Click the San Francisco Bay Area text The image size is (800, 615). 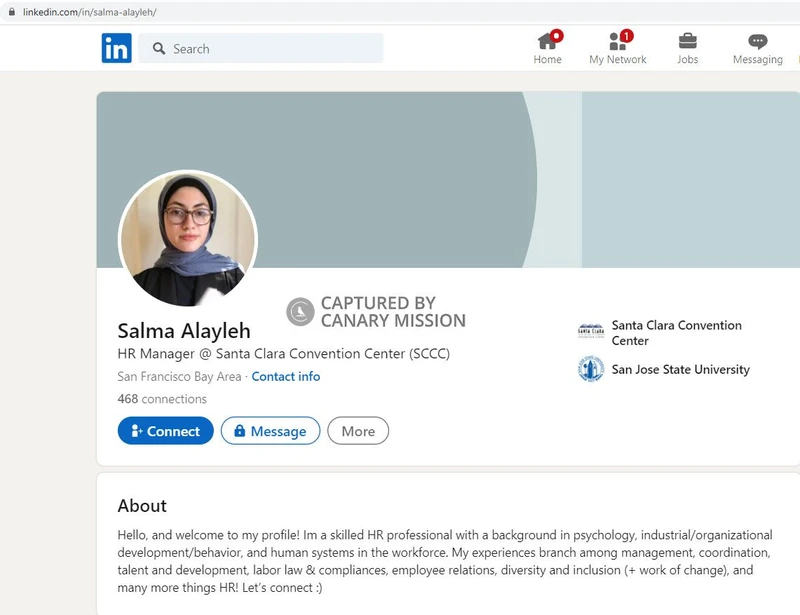(179, 377)
